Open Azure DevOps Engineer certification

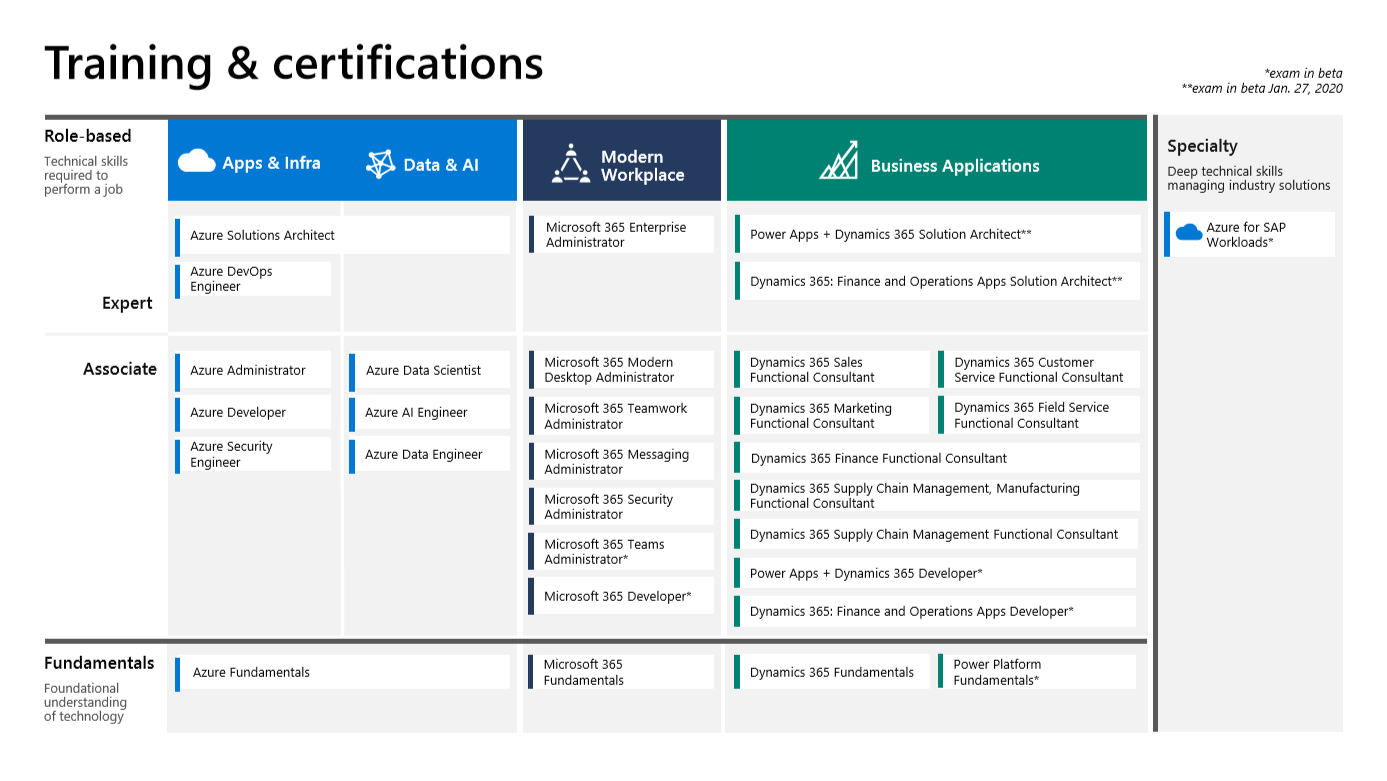[x=253, y=279]
